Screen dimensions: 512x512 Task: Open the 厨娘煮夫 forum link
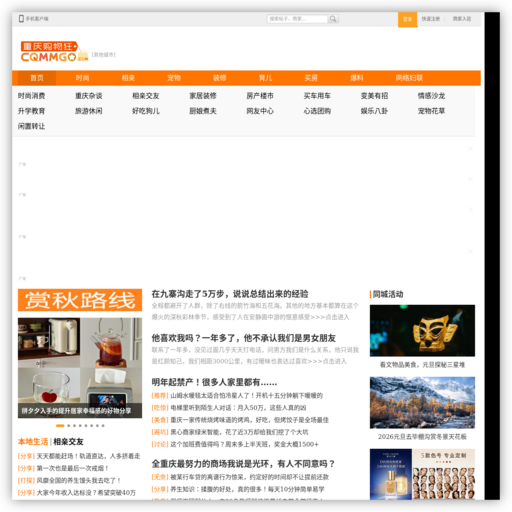203,111
